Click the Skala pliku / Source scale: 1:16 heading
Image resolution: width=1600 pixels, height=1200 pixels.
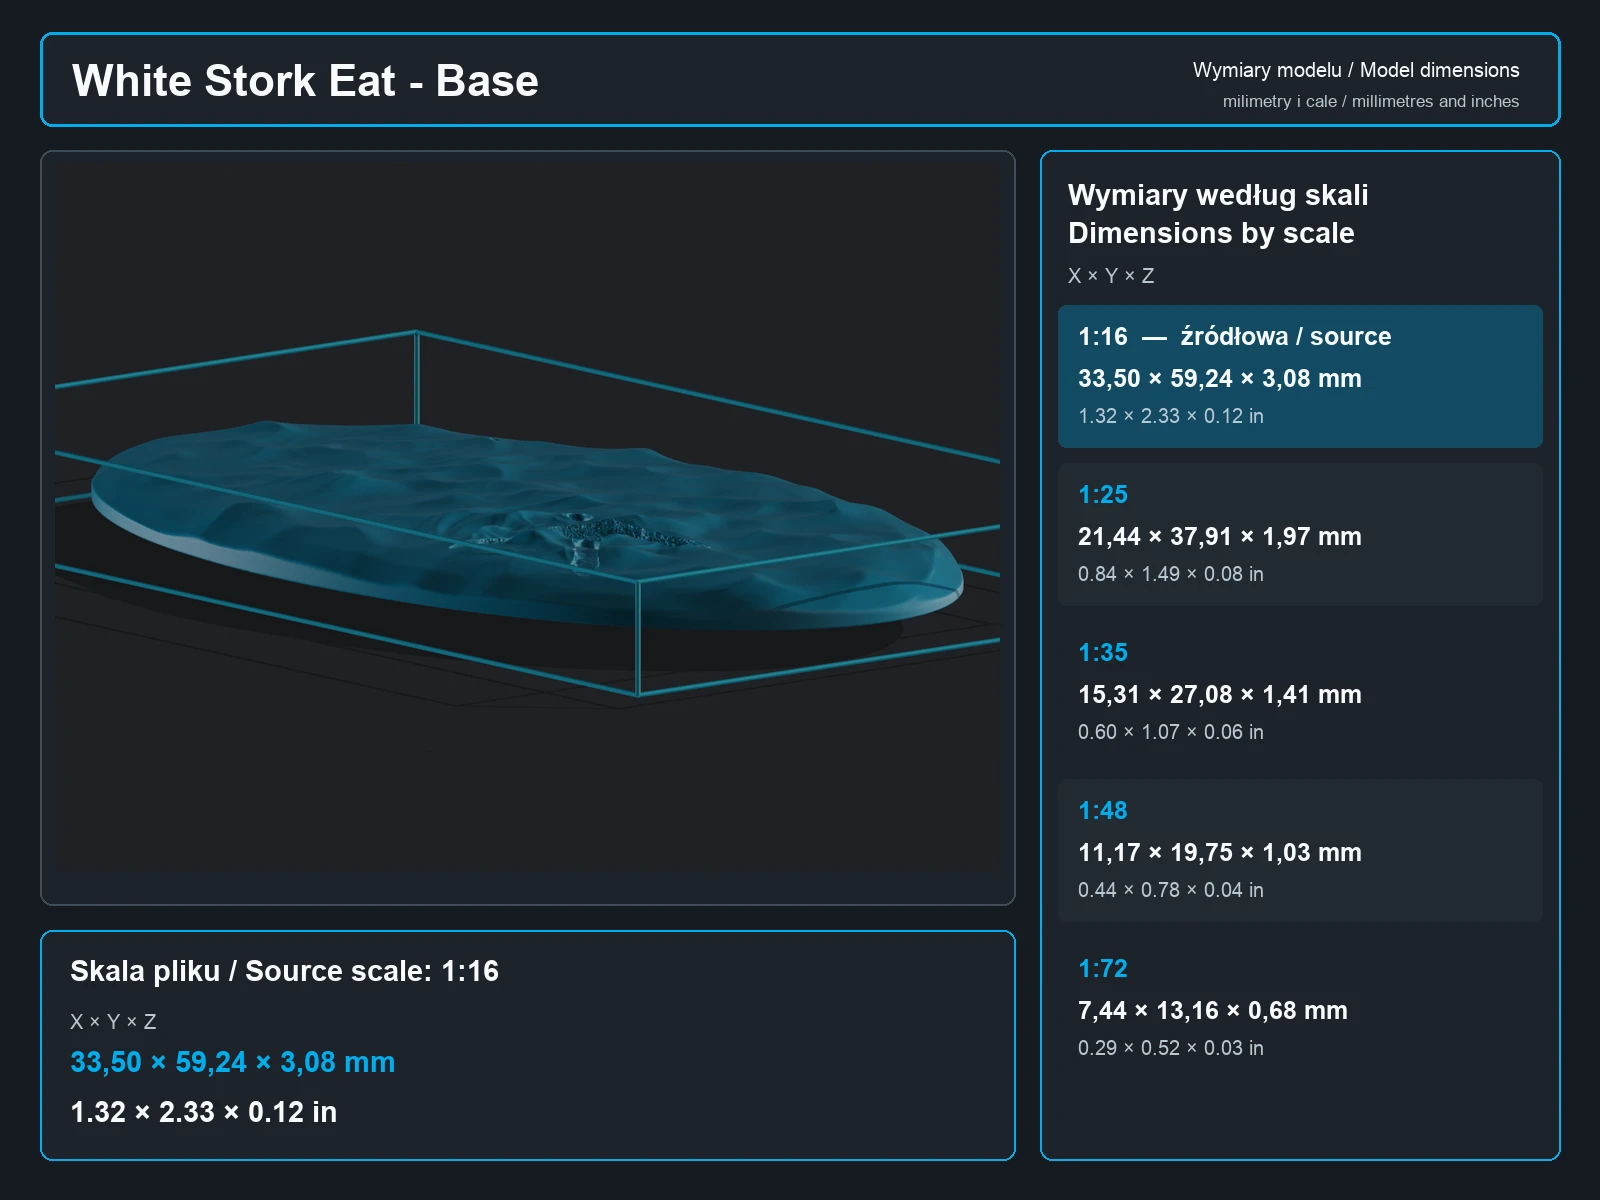(285, 971)
